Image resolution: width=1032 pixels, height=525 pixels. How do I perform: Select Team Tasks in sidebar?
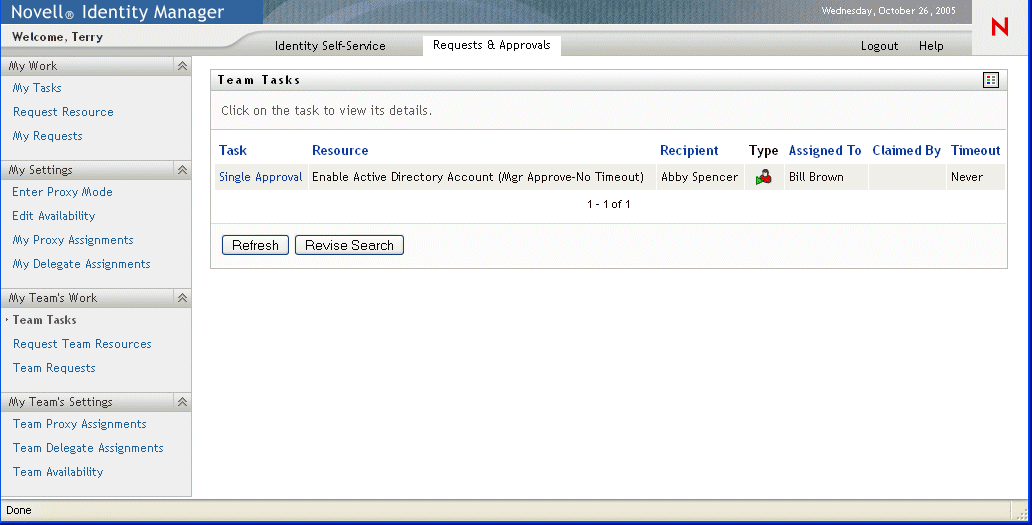[x=45, y=320]
